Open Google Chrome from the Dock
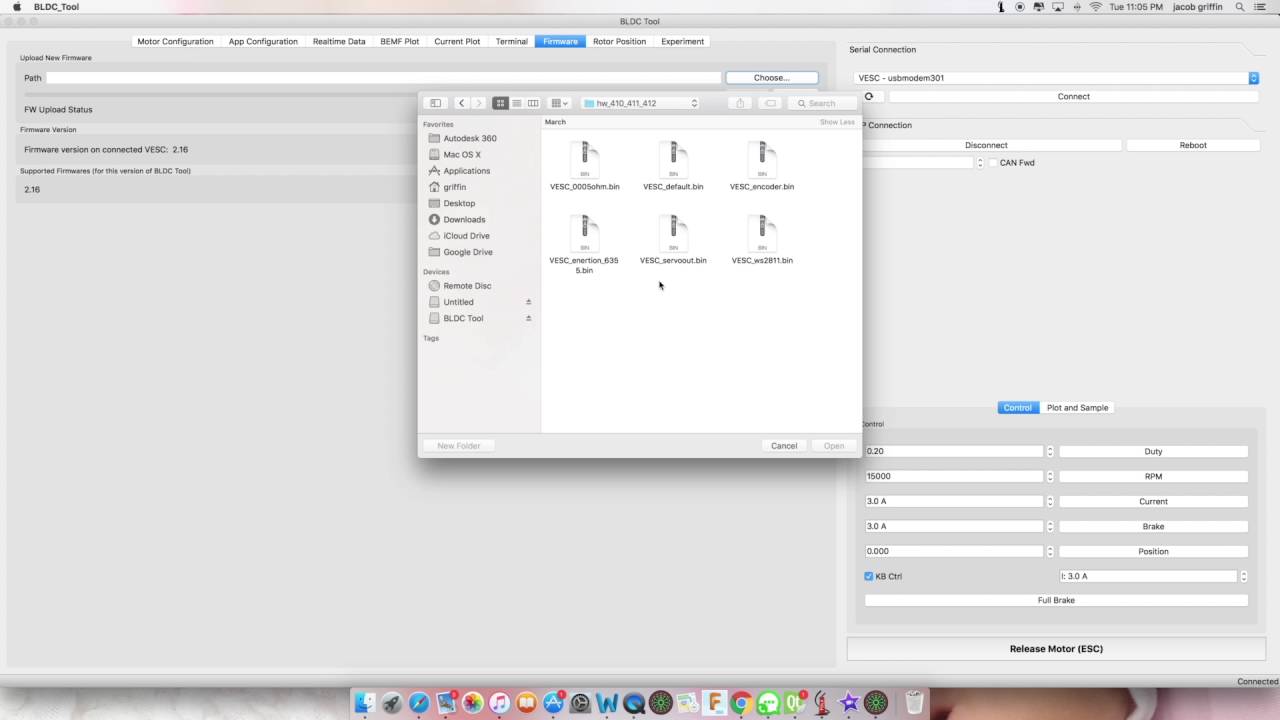The height and width of the screenshot is (720, 1280). 741,703
